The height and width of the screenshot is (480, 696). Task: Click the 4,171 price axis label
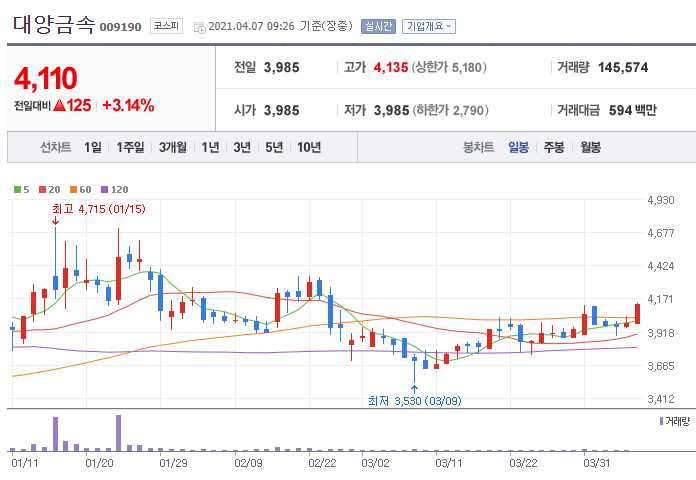[x=661, y=299]
